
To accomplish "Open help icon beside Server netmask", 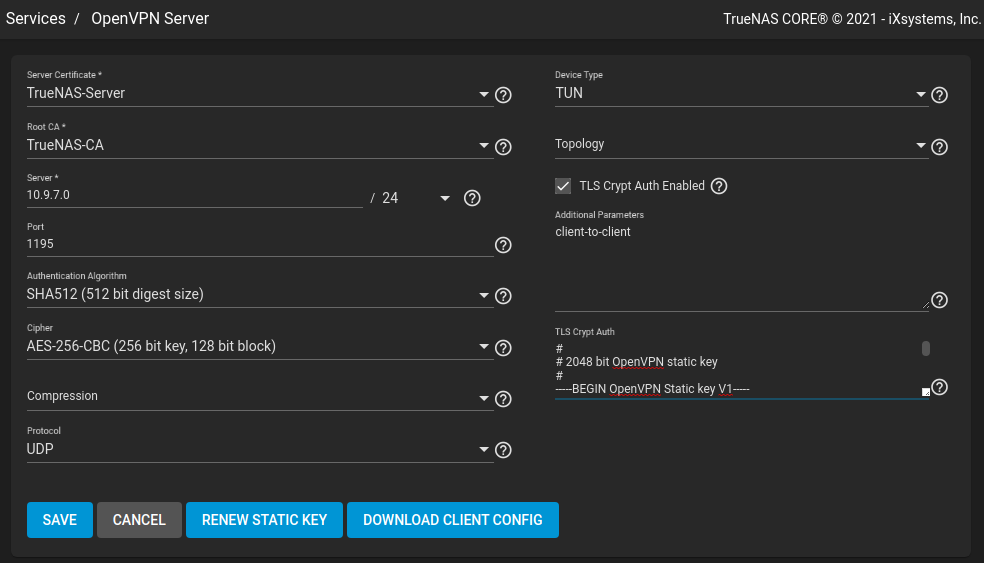I will pos(472,198).
